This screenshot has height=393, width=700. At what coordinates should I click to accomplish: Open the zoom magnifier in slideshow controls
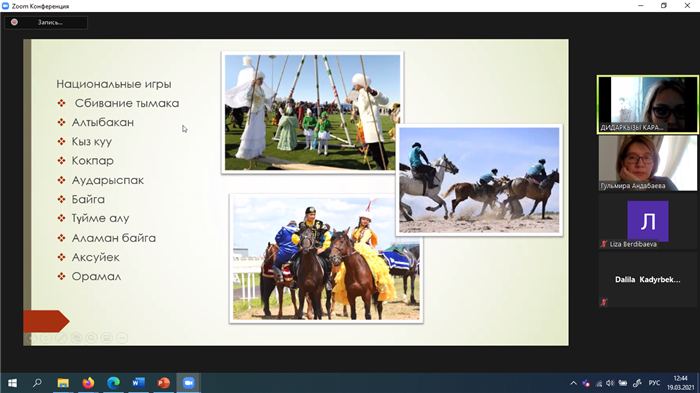pyautogui.click(x=92, y=338)
